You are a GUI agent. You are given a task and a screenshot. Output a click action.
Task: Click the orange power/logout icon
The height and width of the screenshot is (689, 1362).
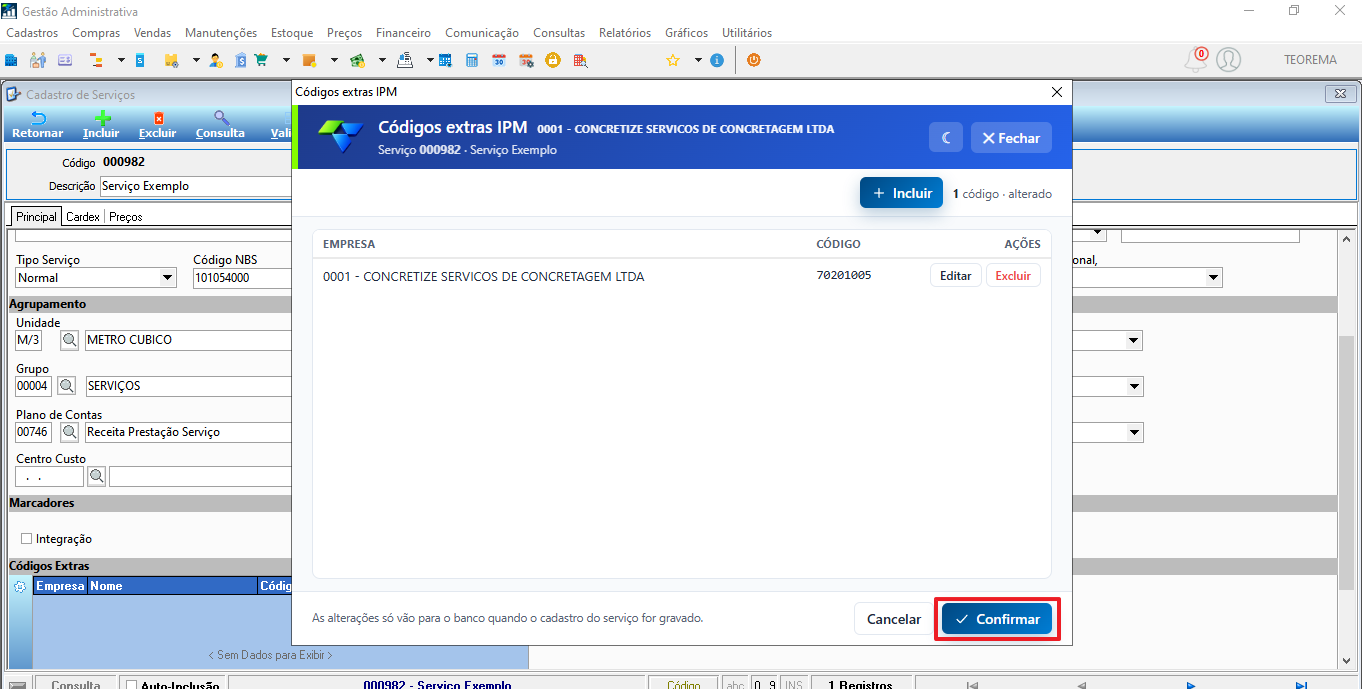point(754,60)
